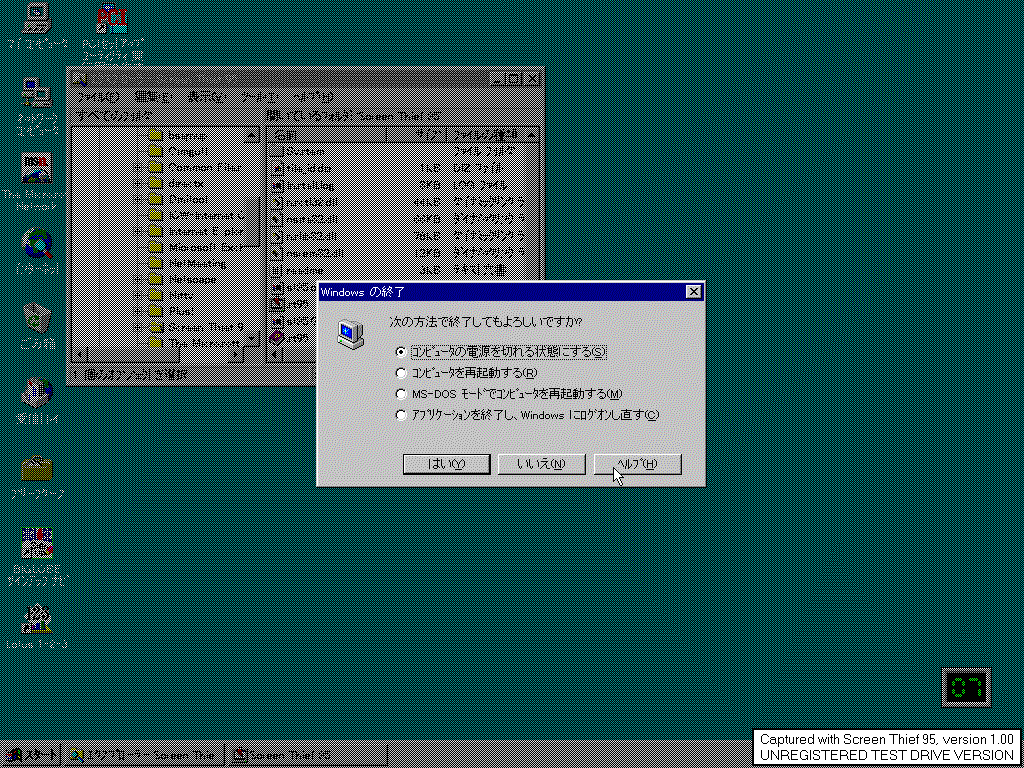1024x768 pixels.
Task: Expand the Dmitool folder in tree
Action: (138, 199)
